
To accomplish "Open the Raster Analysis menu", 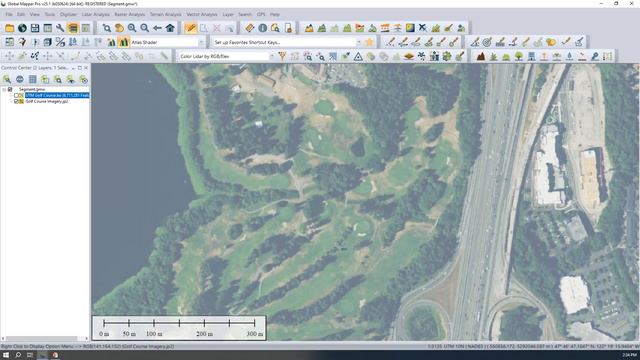I will pyautogui.click(x=129, y=14).
